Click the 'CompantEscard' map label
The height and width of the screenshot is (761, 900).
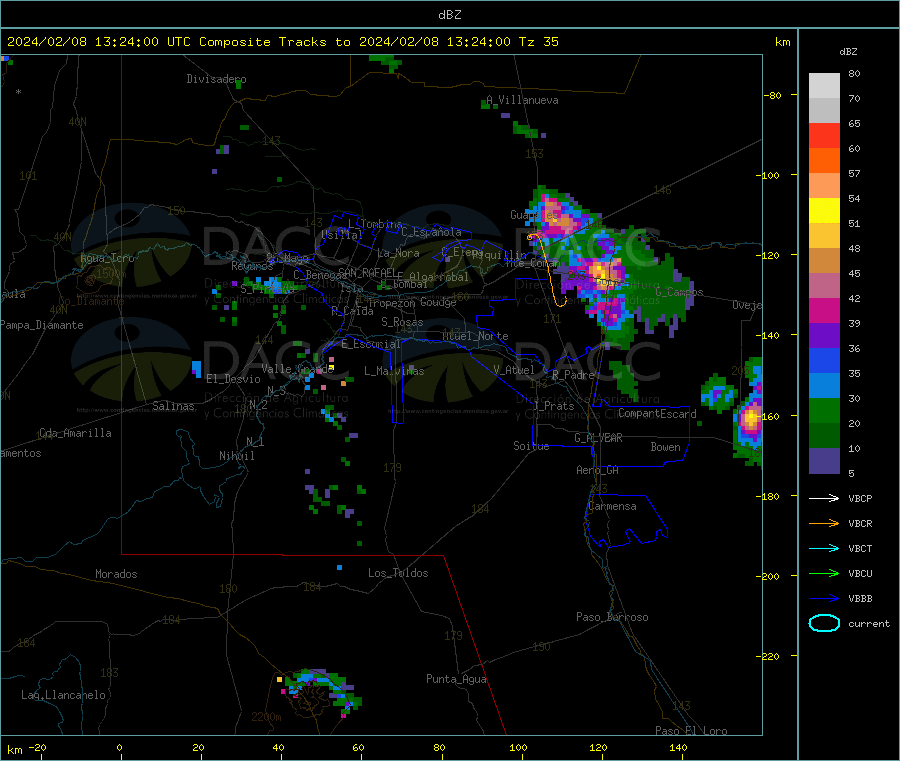click(657, 413)
